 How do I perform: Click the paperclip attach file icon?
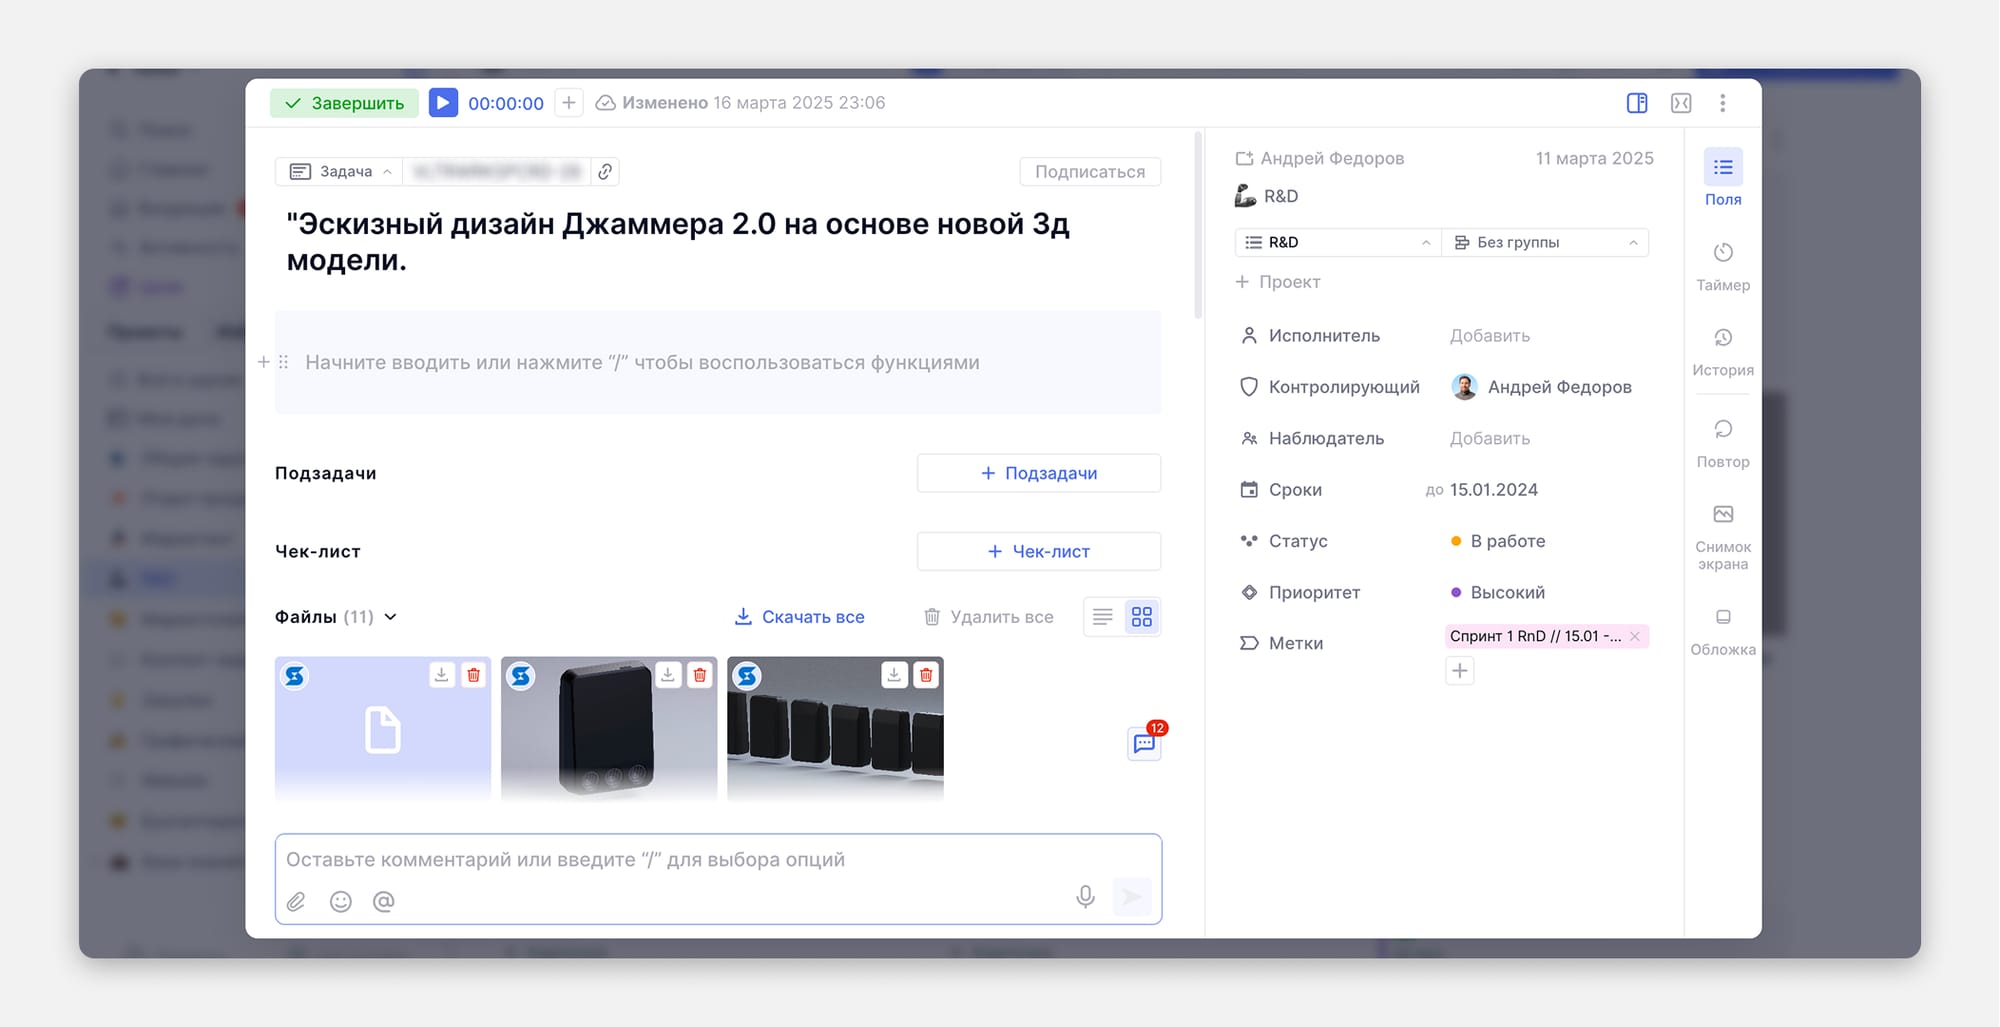click(296, 901)
